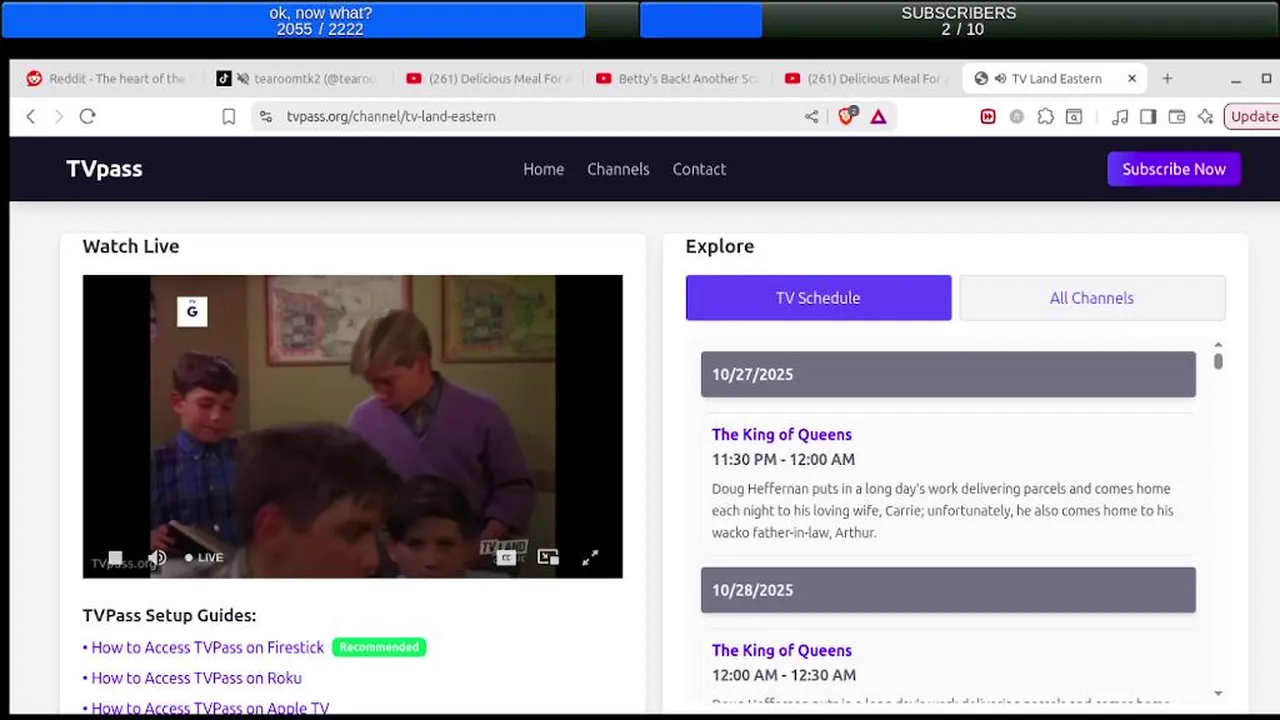The height and width of the screenshot is (720, 1280).
Task: Click the grey circular extension icon
Action: 1016,117
